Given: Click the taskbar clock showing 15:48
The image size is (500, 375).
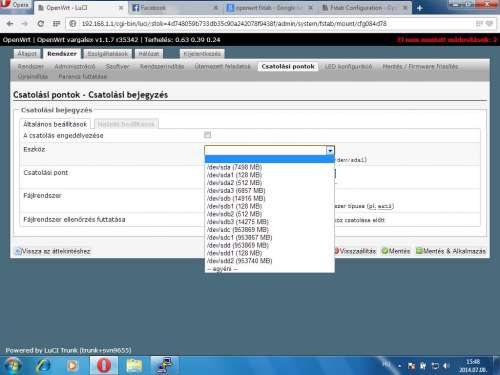Looking at the screenshot, I should [x=473, y=366].
